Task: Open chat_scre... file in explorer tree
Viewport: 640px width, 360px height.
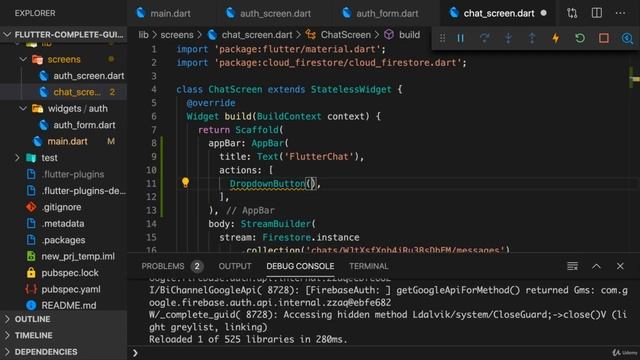Action: click(77, 92)
